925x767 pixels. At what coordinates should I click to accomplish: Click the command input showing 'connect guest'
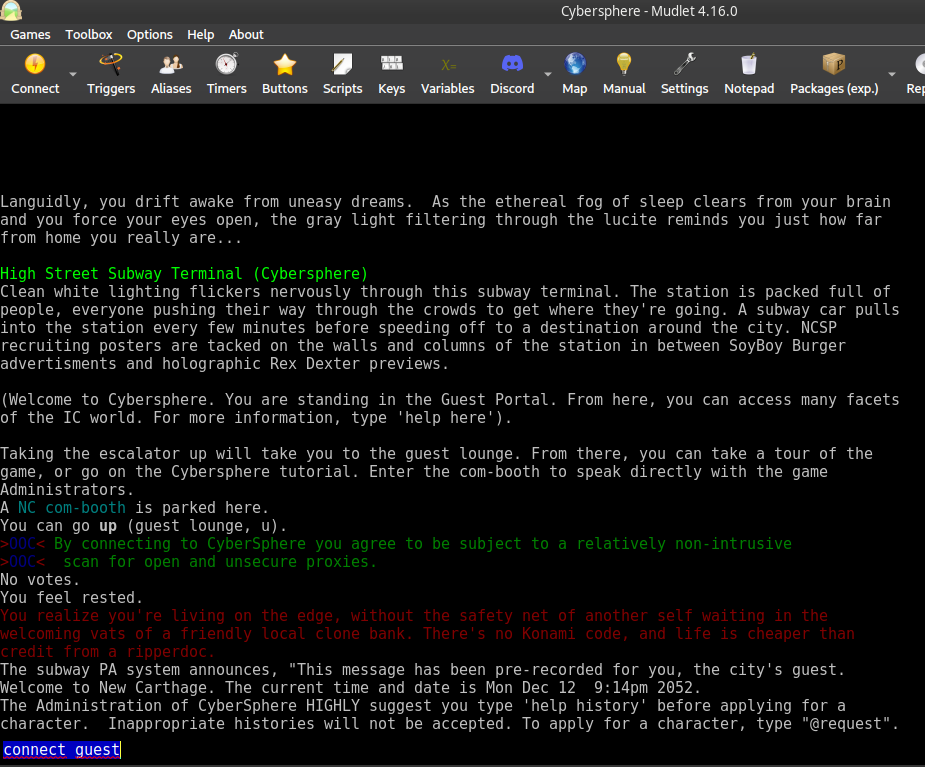click(x=60, y=750)
